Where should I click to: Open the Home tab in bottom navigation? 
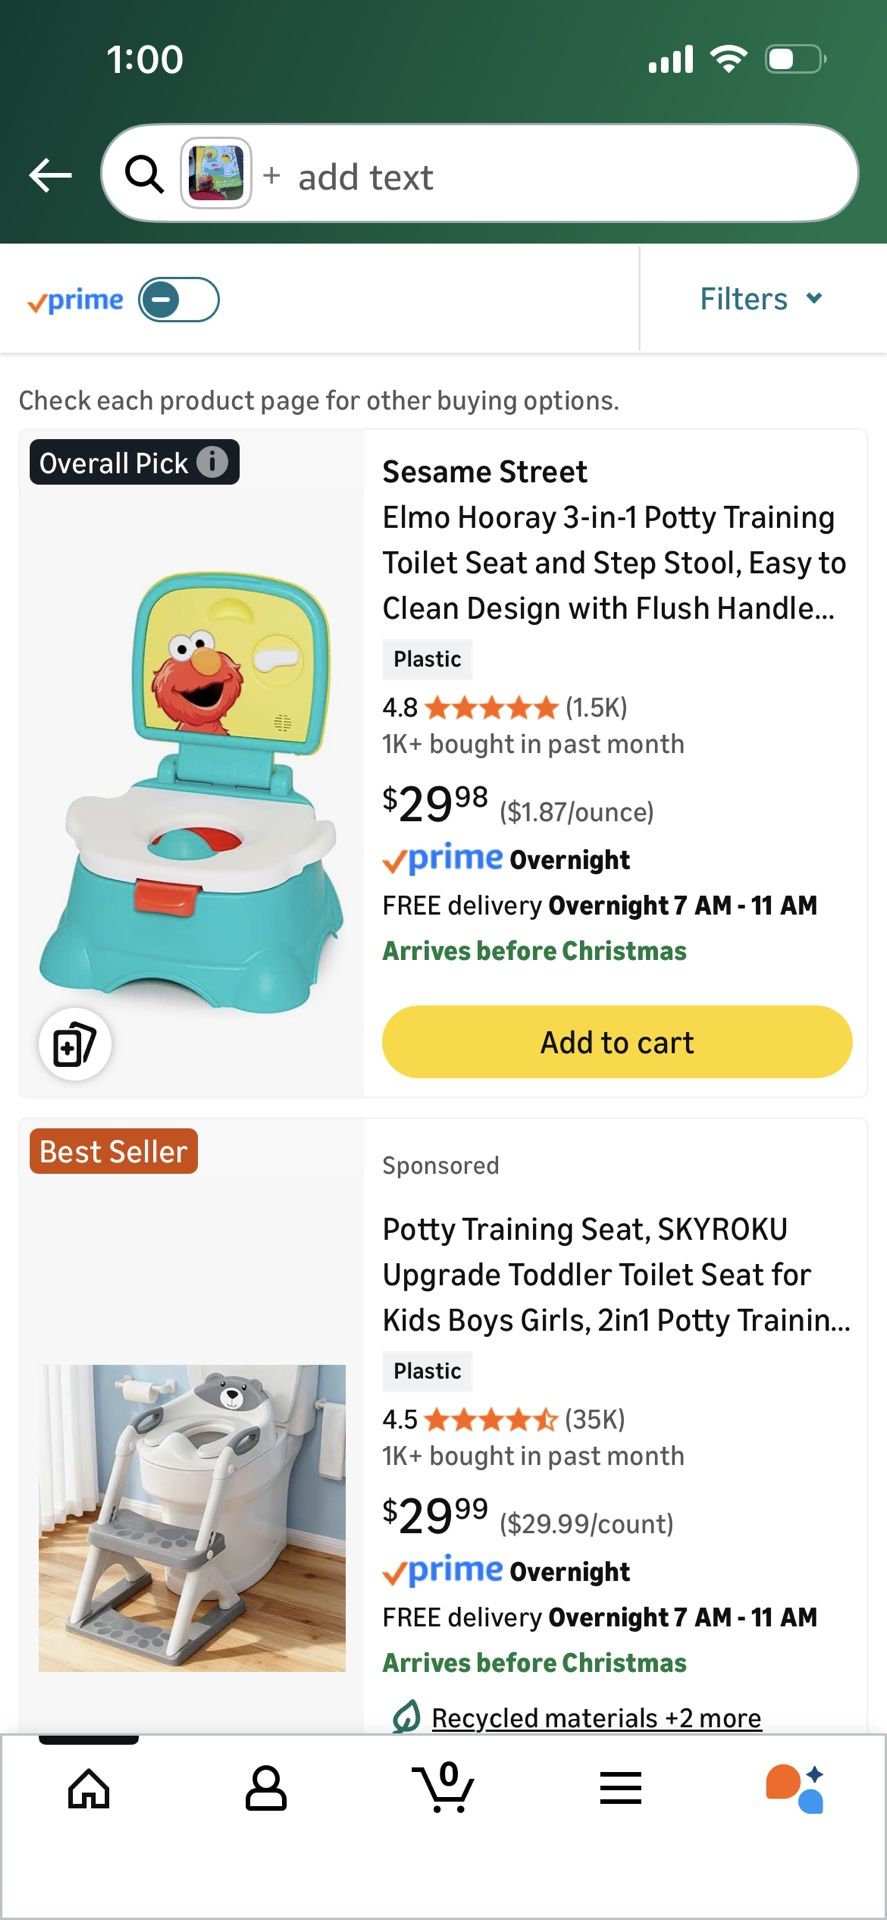click(x=88, y=1789)
